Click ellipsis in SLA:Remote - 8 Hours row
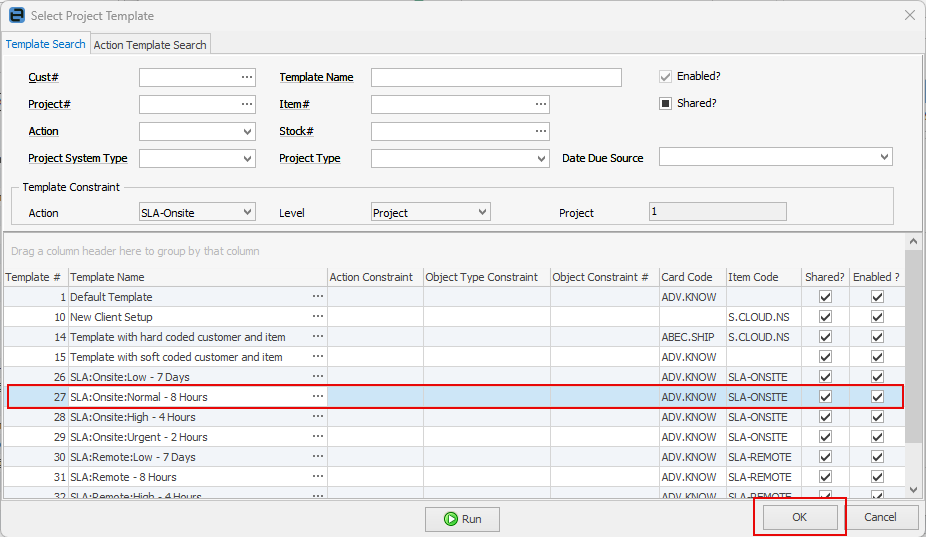 [318, 477]
